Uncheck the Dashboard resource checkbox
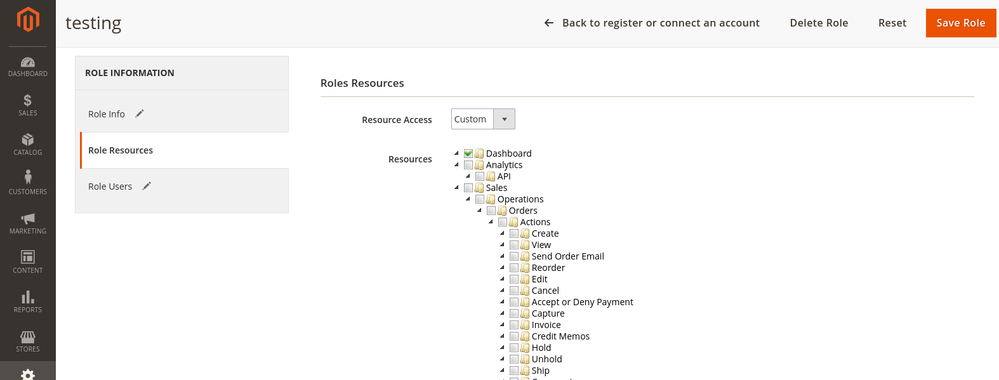This screenshot has height=380, width=999. point(468,154)
